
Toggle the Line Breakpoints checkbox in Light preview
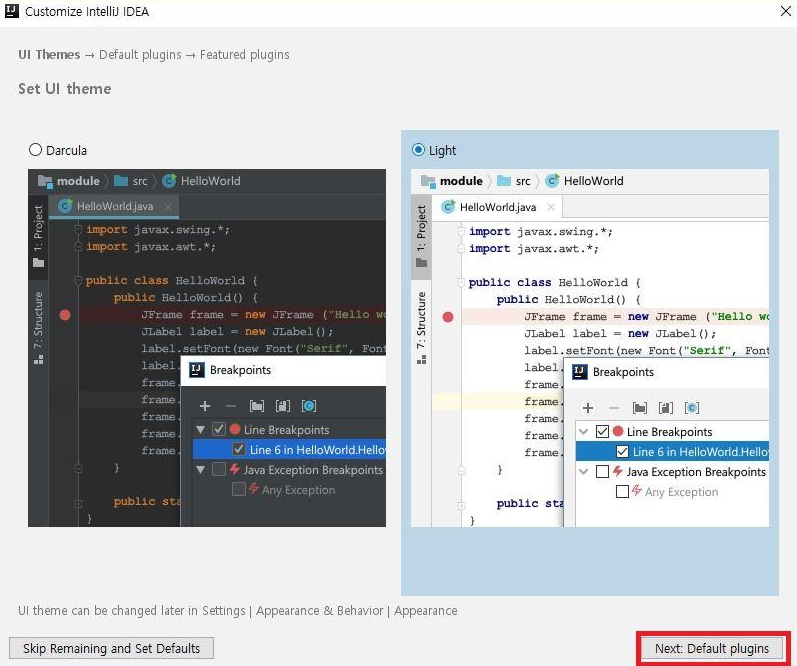click(x=602, y=432)
